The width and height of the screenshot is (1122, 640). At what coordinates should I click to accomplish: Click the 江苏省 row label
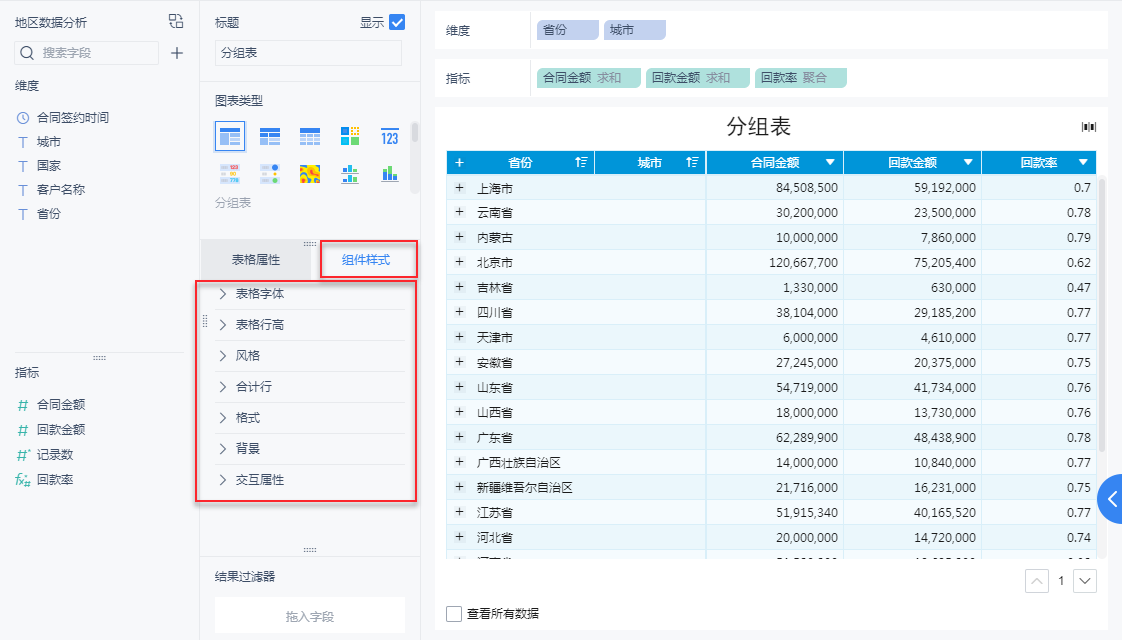click(x=495, y=513)
